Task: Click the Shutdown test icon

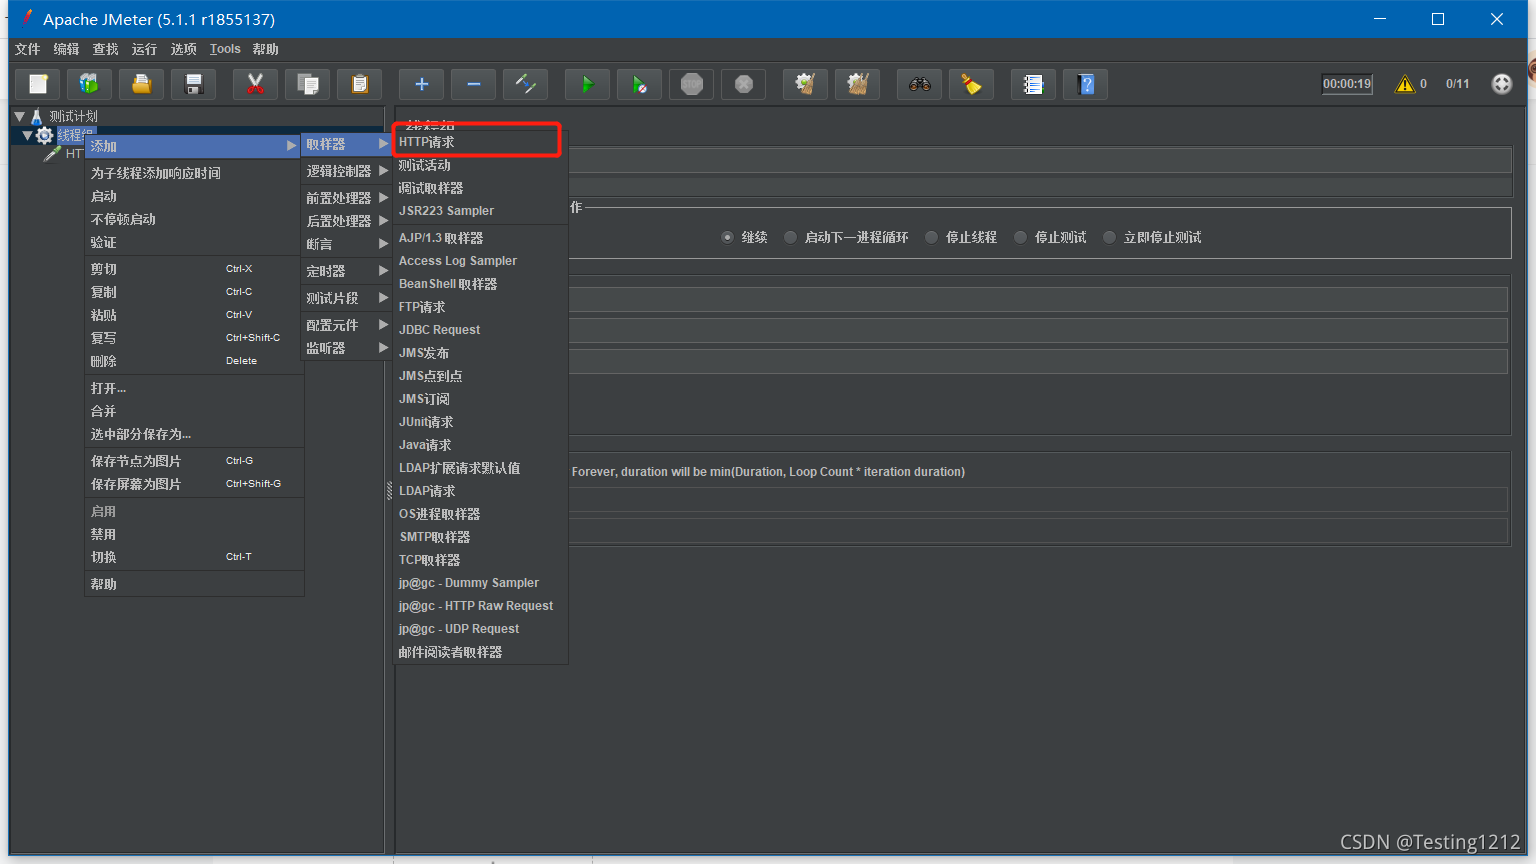Action: click(744, 84)
